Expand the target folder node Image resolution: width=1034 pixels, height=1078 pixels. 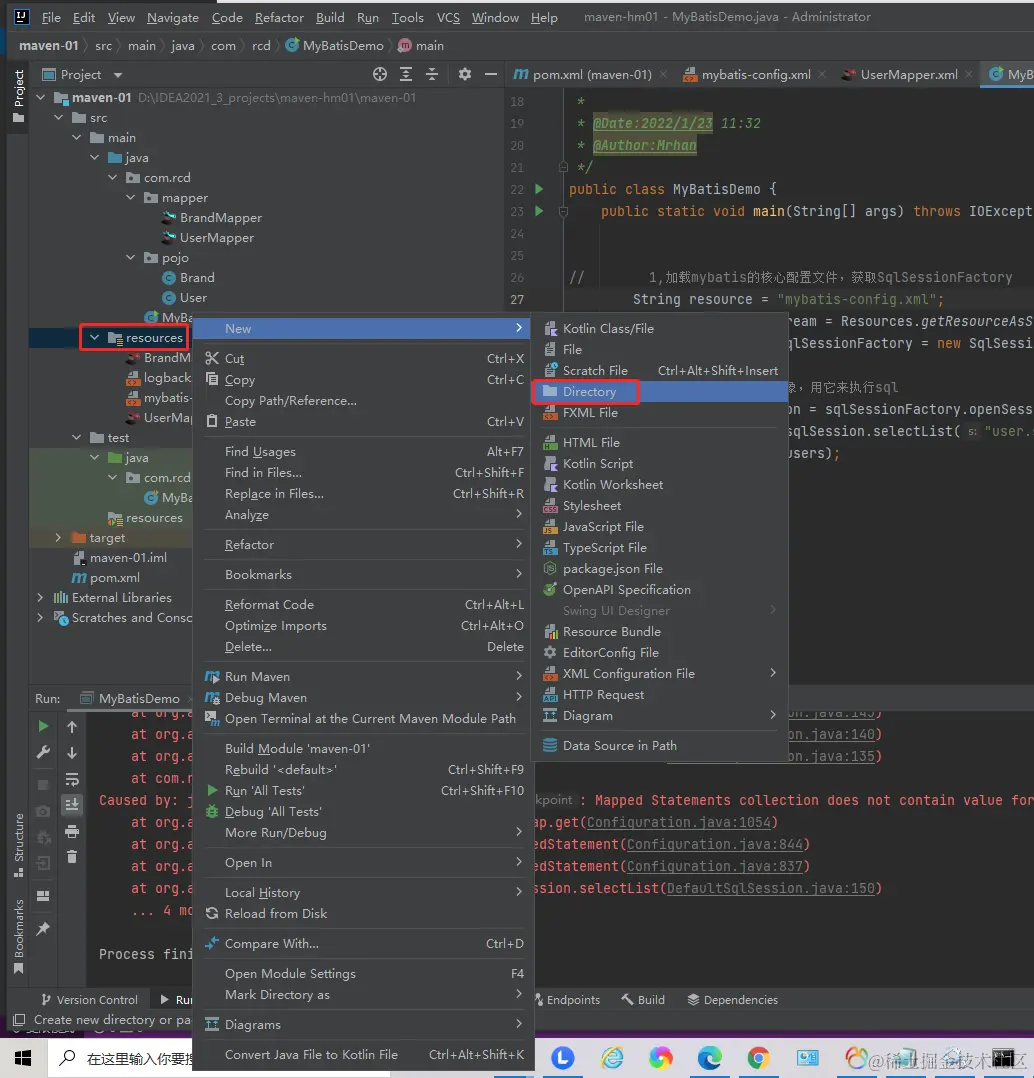click(x=58, y=538)
